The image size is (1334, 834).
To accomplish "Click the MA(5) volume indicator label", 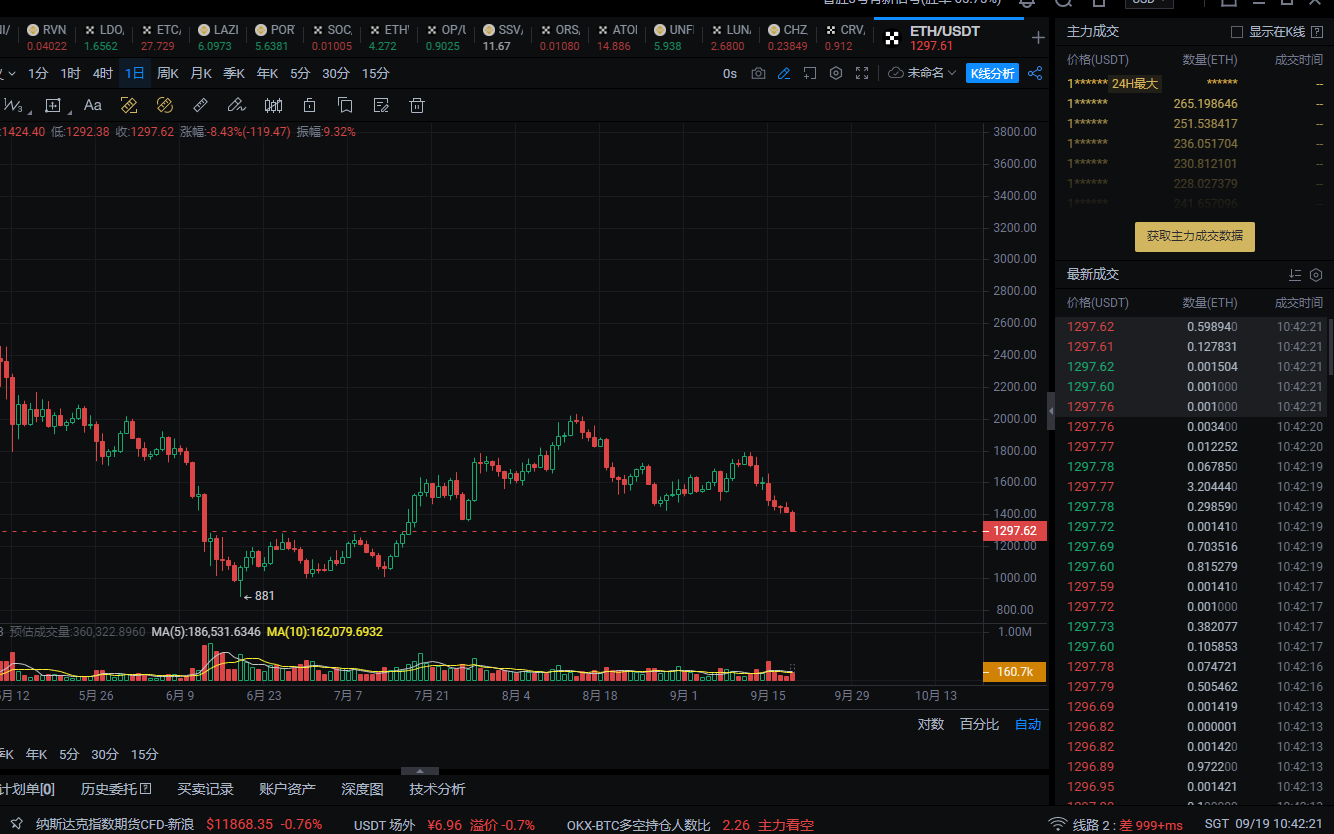I will click(x=206, y=632).
